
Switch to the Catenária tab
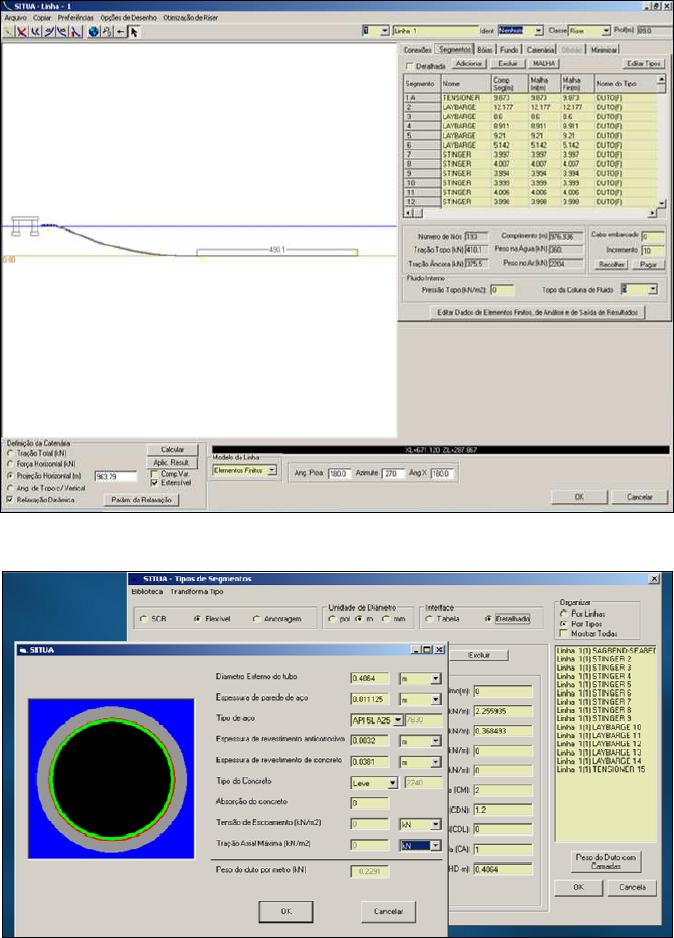541,48
